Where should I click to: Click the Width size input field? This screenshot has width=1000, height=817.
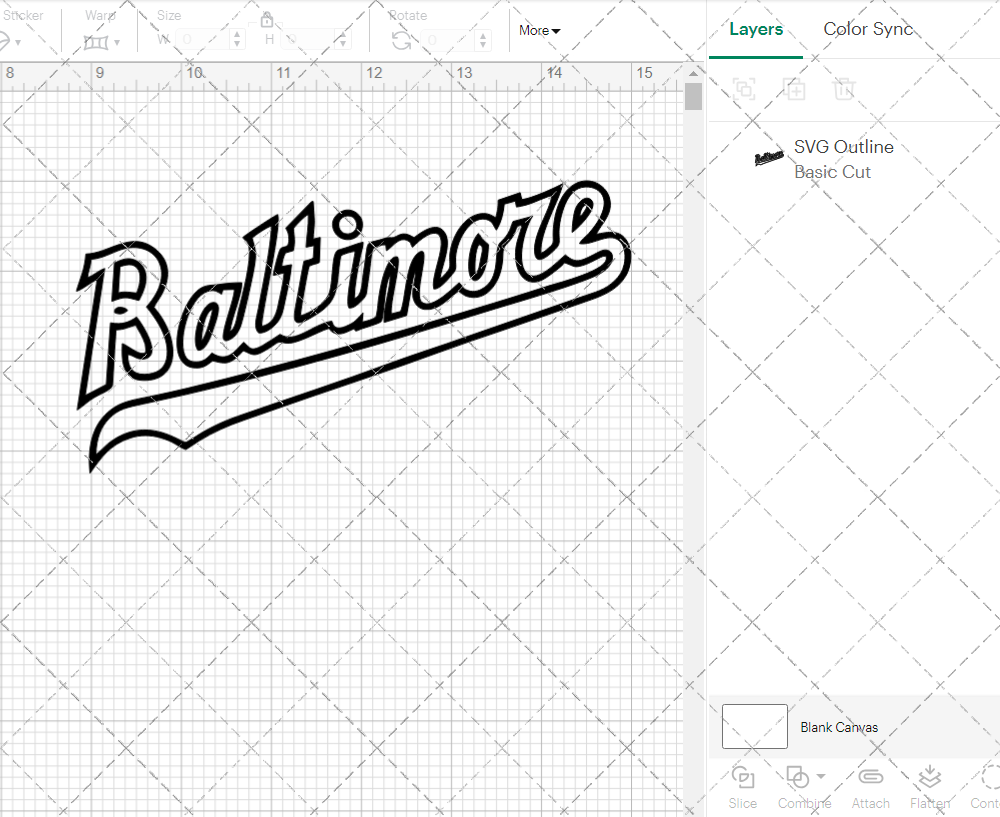(205, 40)
